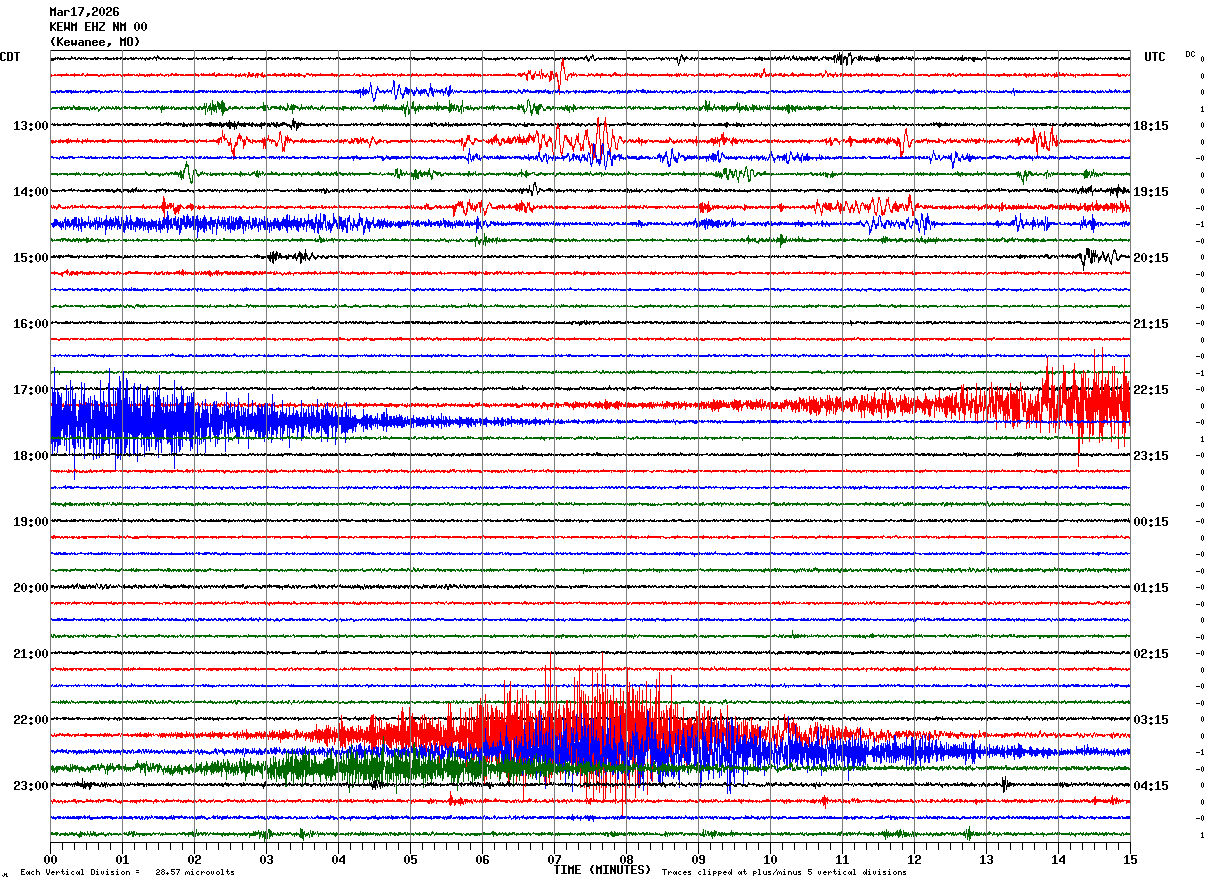Viewport: 1210px width, 886px height.
Task: Select the 17:00 CDT row label
Action: 30,389
